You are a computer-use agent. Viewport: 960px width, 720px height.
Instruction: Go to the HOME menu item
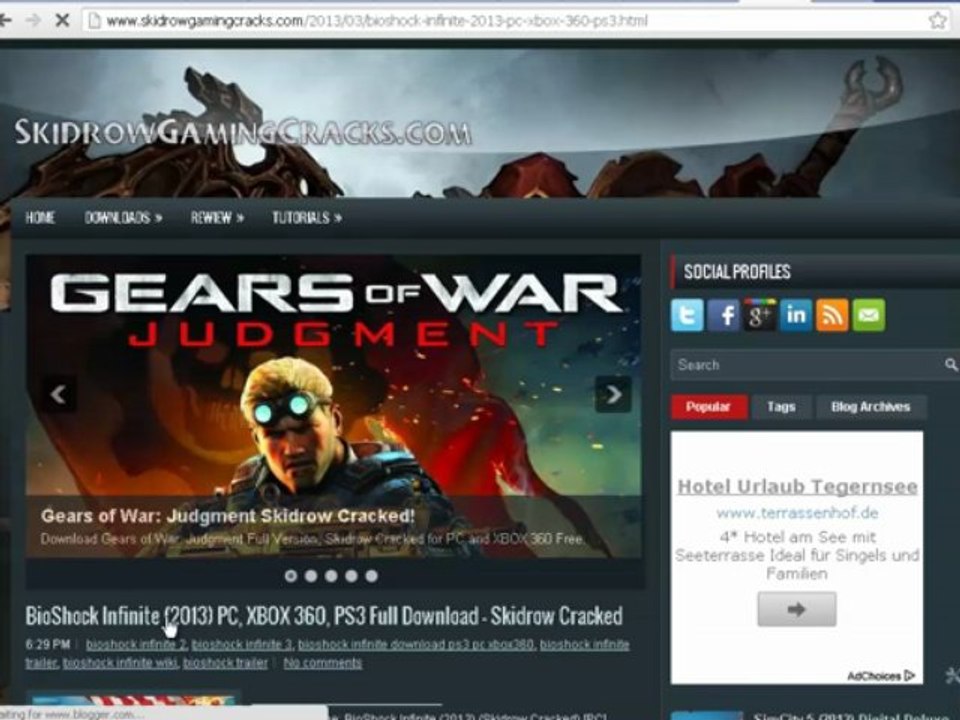pos(40,217)
